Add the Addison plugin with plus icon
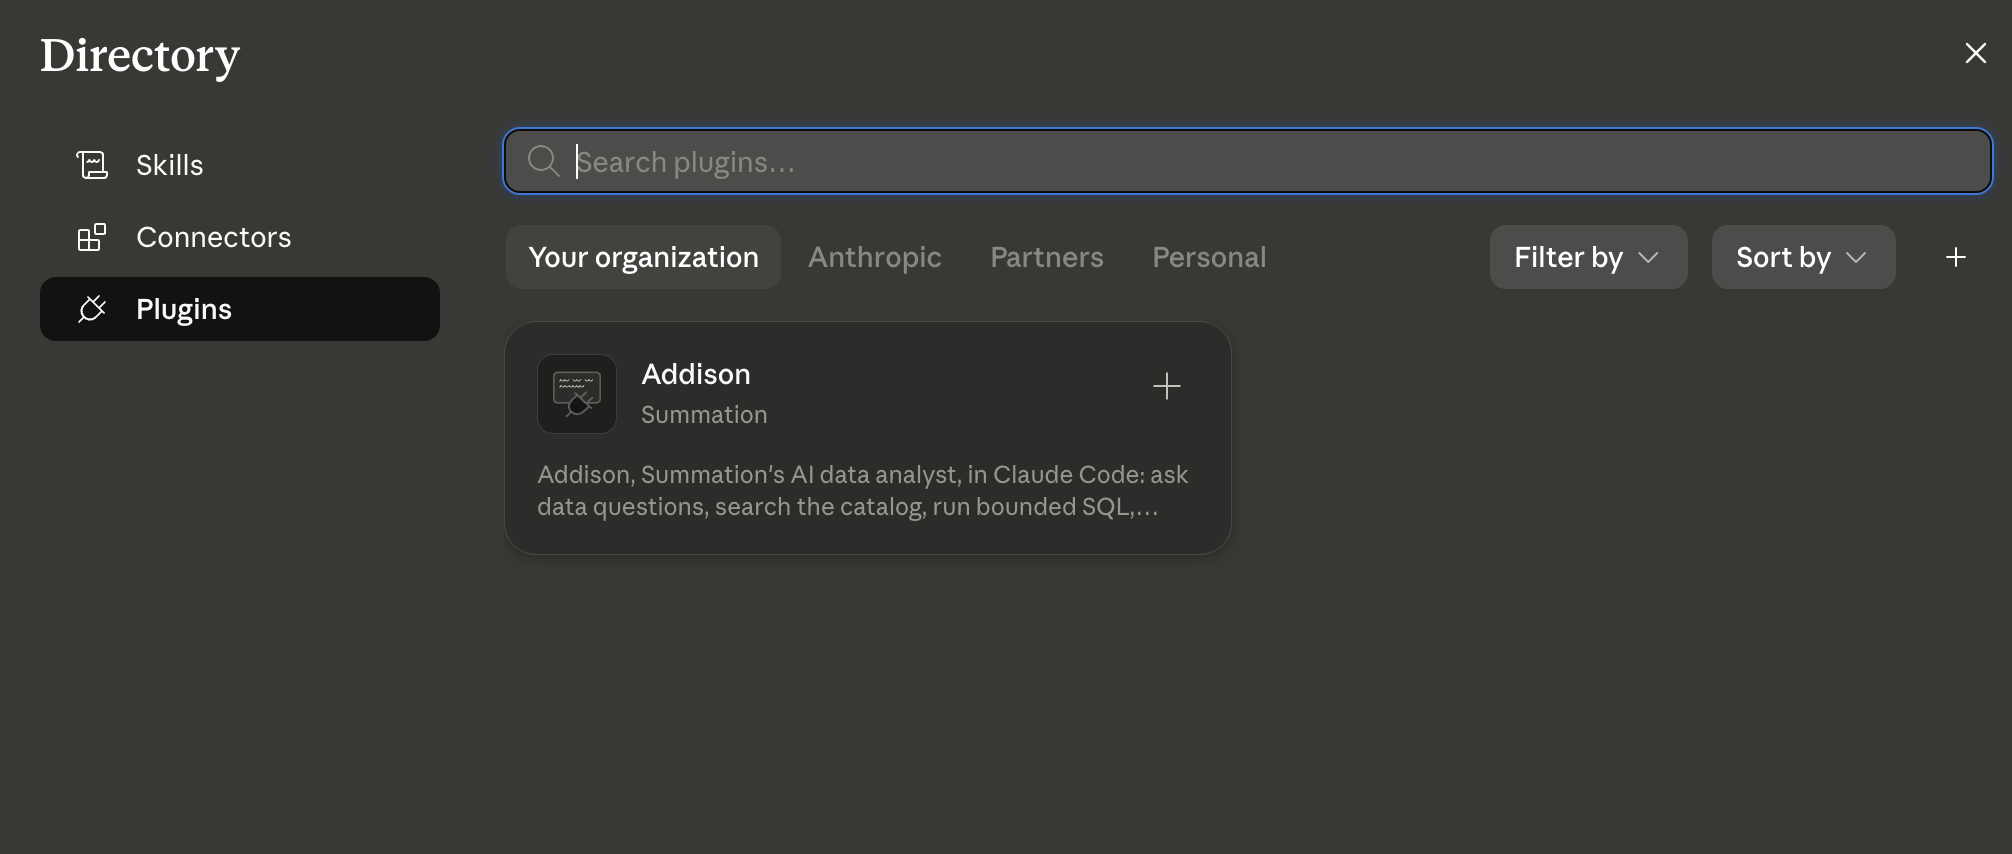 pos(1167,386)
